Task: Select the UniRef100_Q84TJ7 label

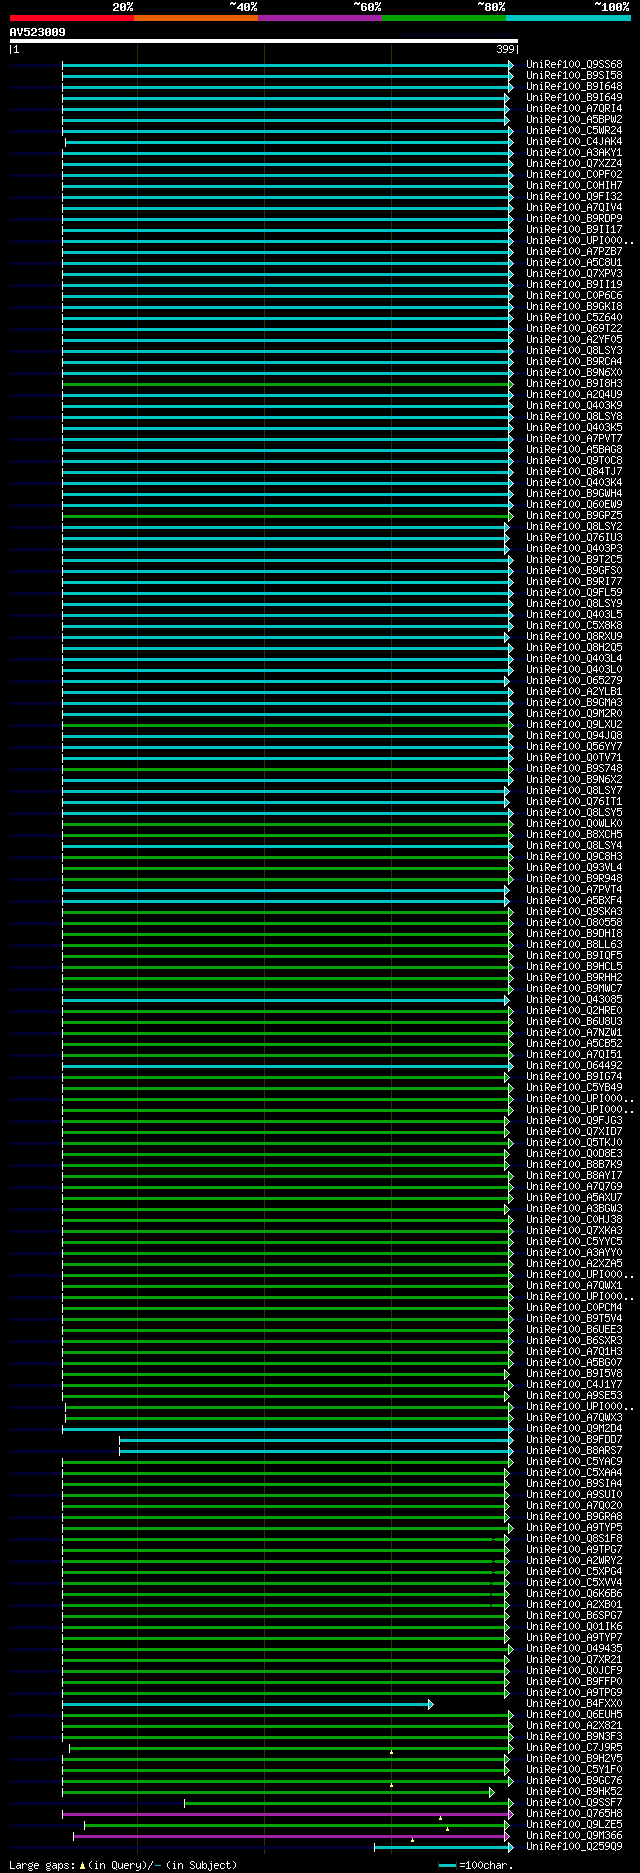Action: [574, 472]
